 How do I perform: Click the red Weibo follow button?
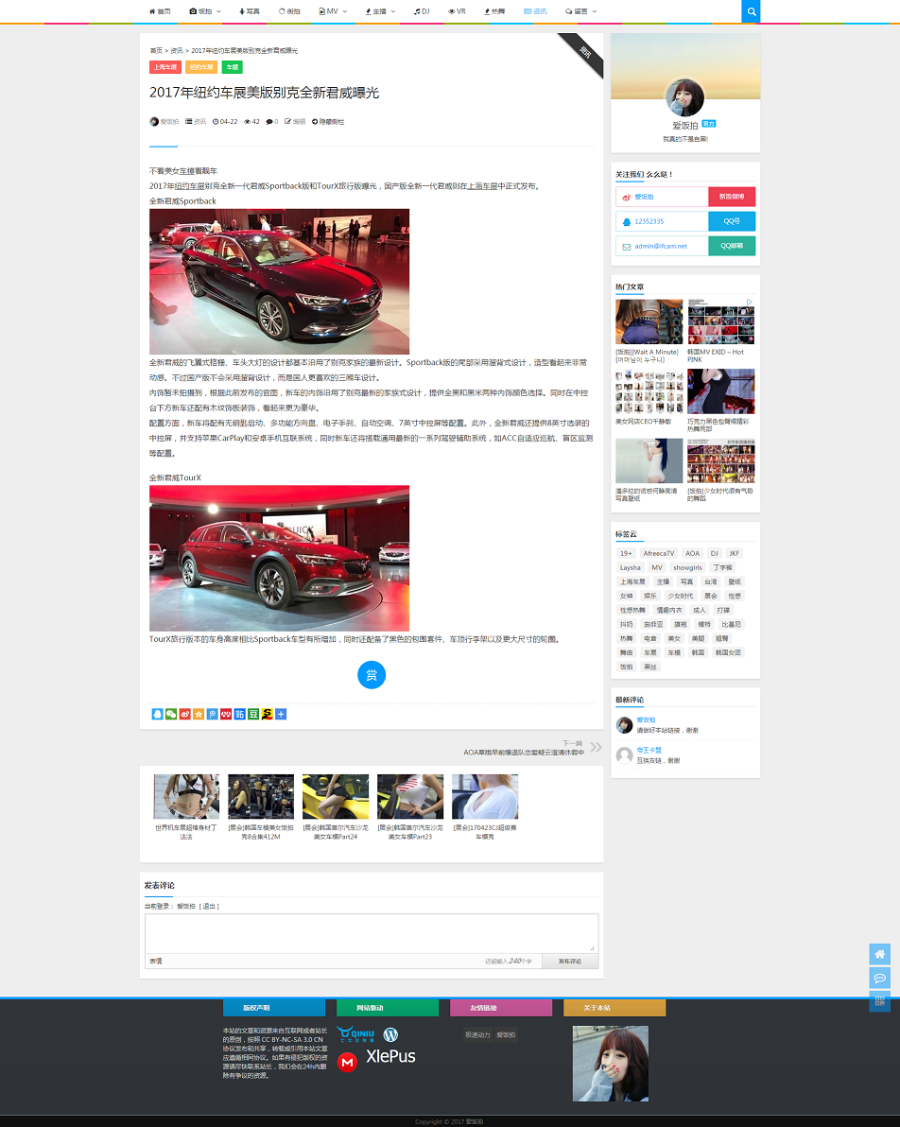(x=732, y=196)
